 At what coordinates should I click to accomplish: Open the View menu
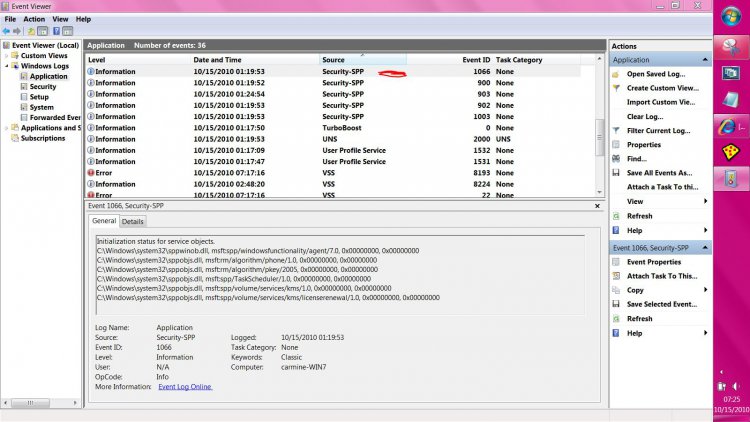tap(60, 19)
